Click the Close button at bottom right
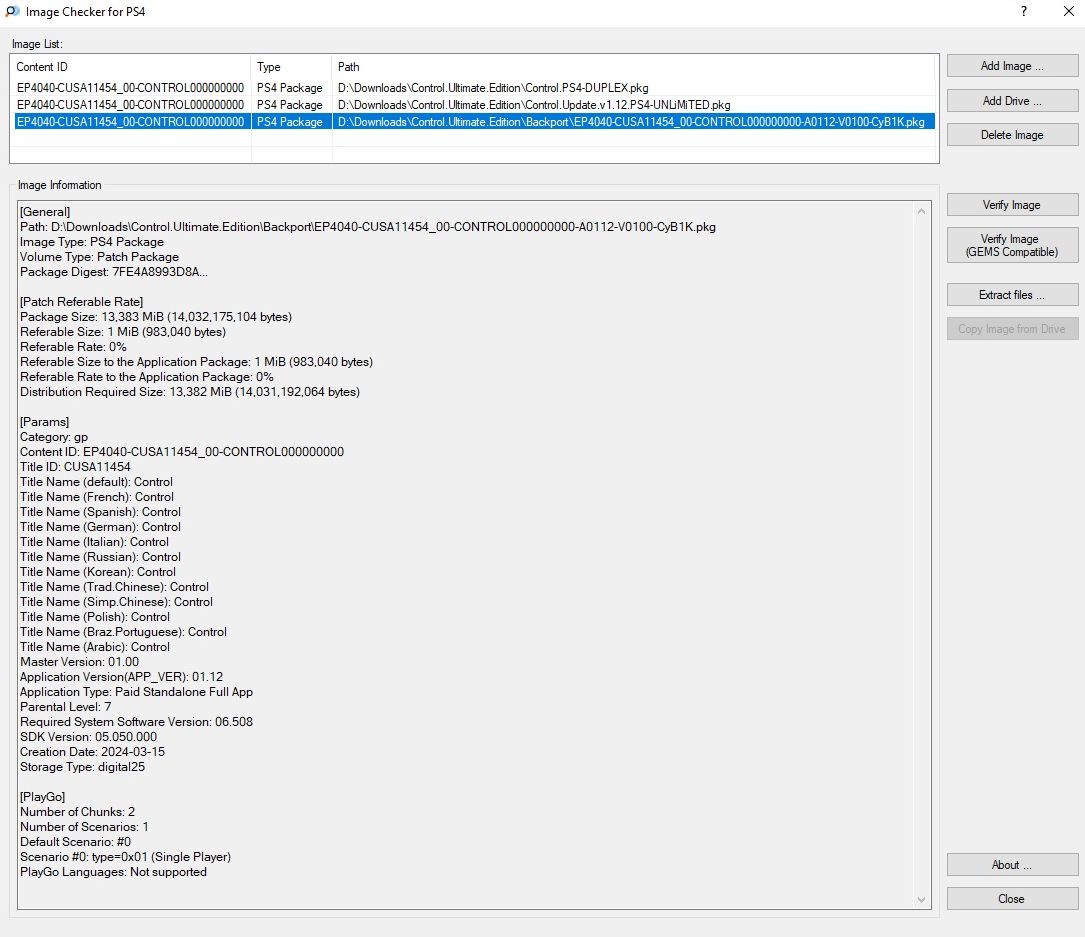 (1012, 899)
